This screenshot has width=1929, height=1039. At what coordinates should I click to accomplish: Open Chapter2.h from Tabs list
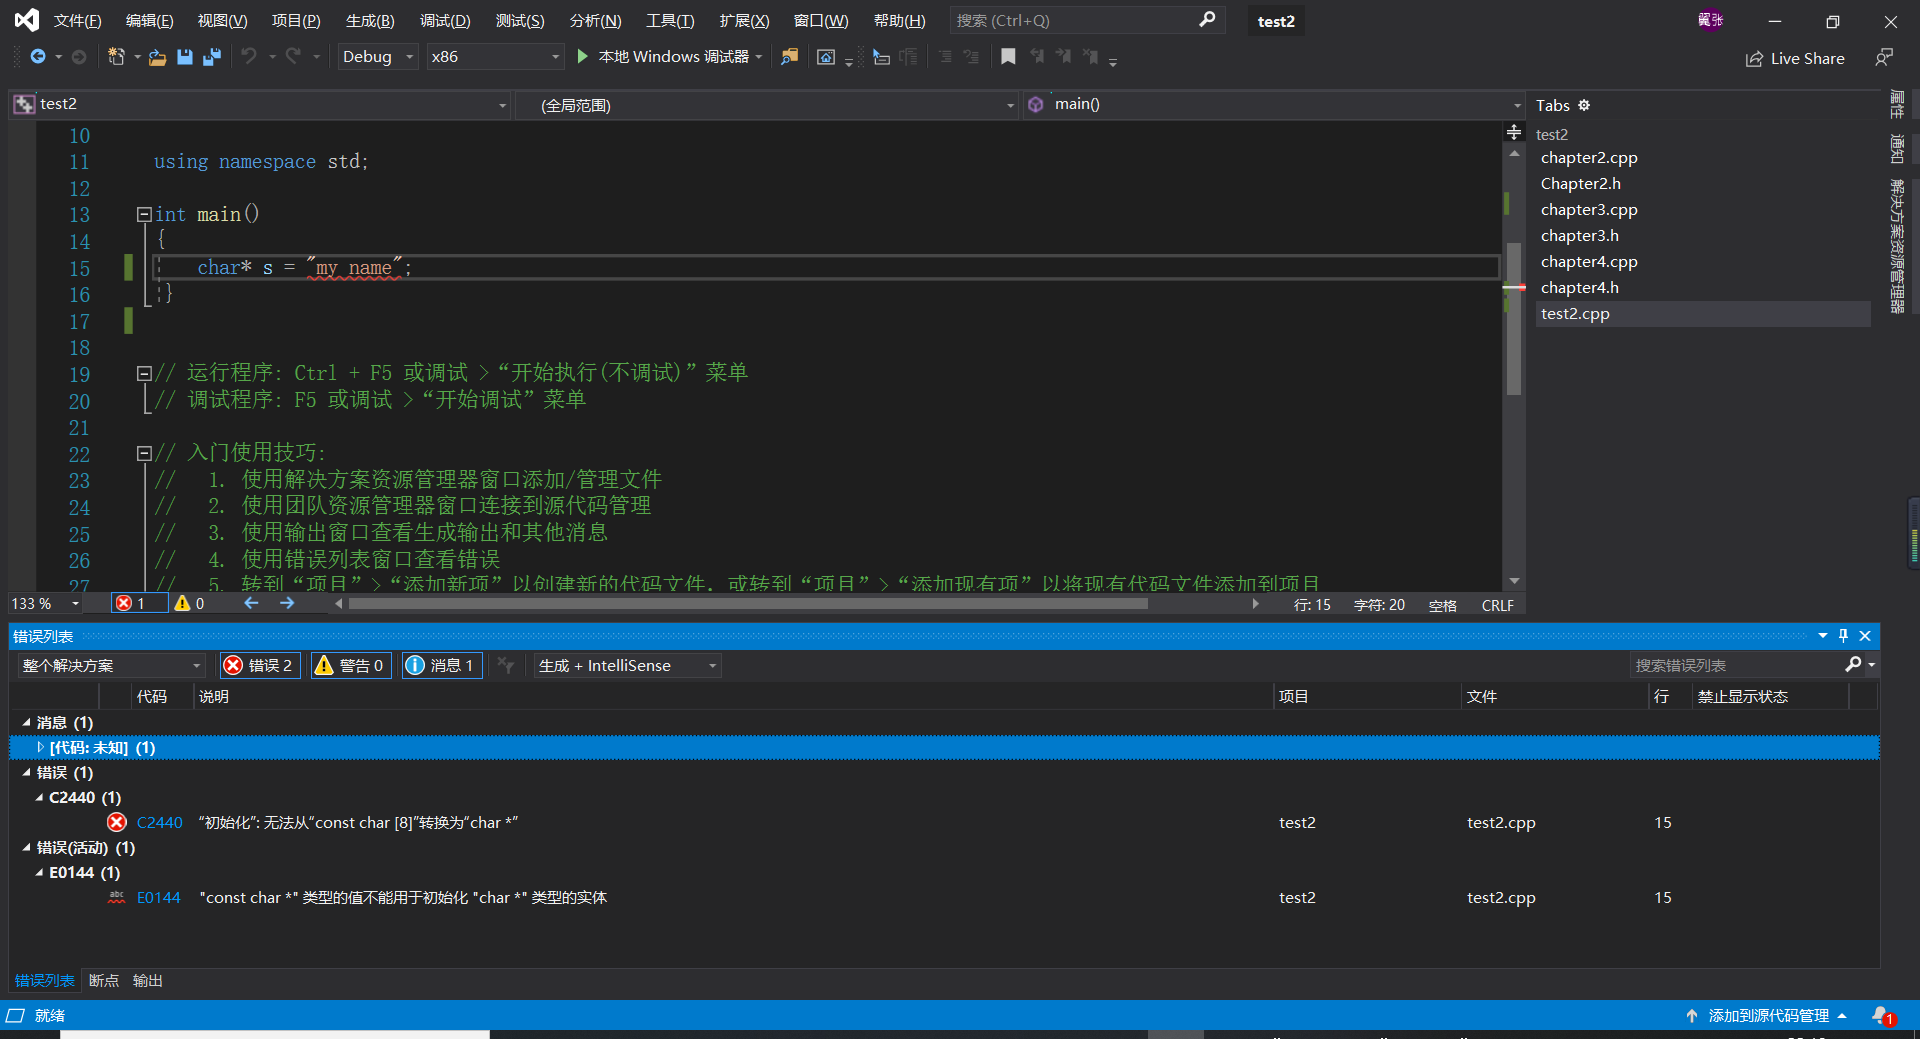pos(1581,184)
